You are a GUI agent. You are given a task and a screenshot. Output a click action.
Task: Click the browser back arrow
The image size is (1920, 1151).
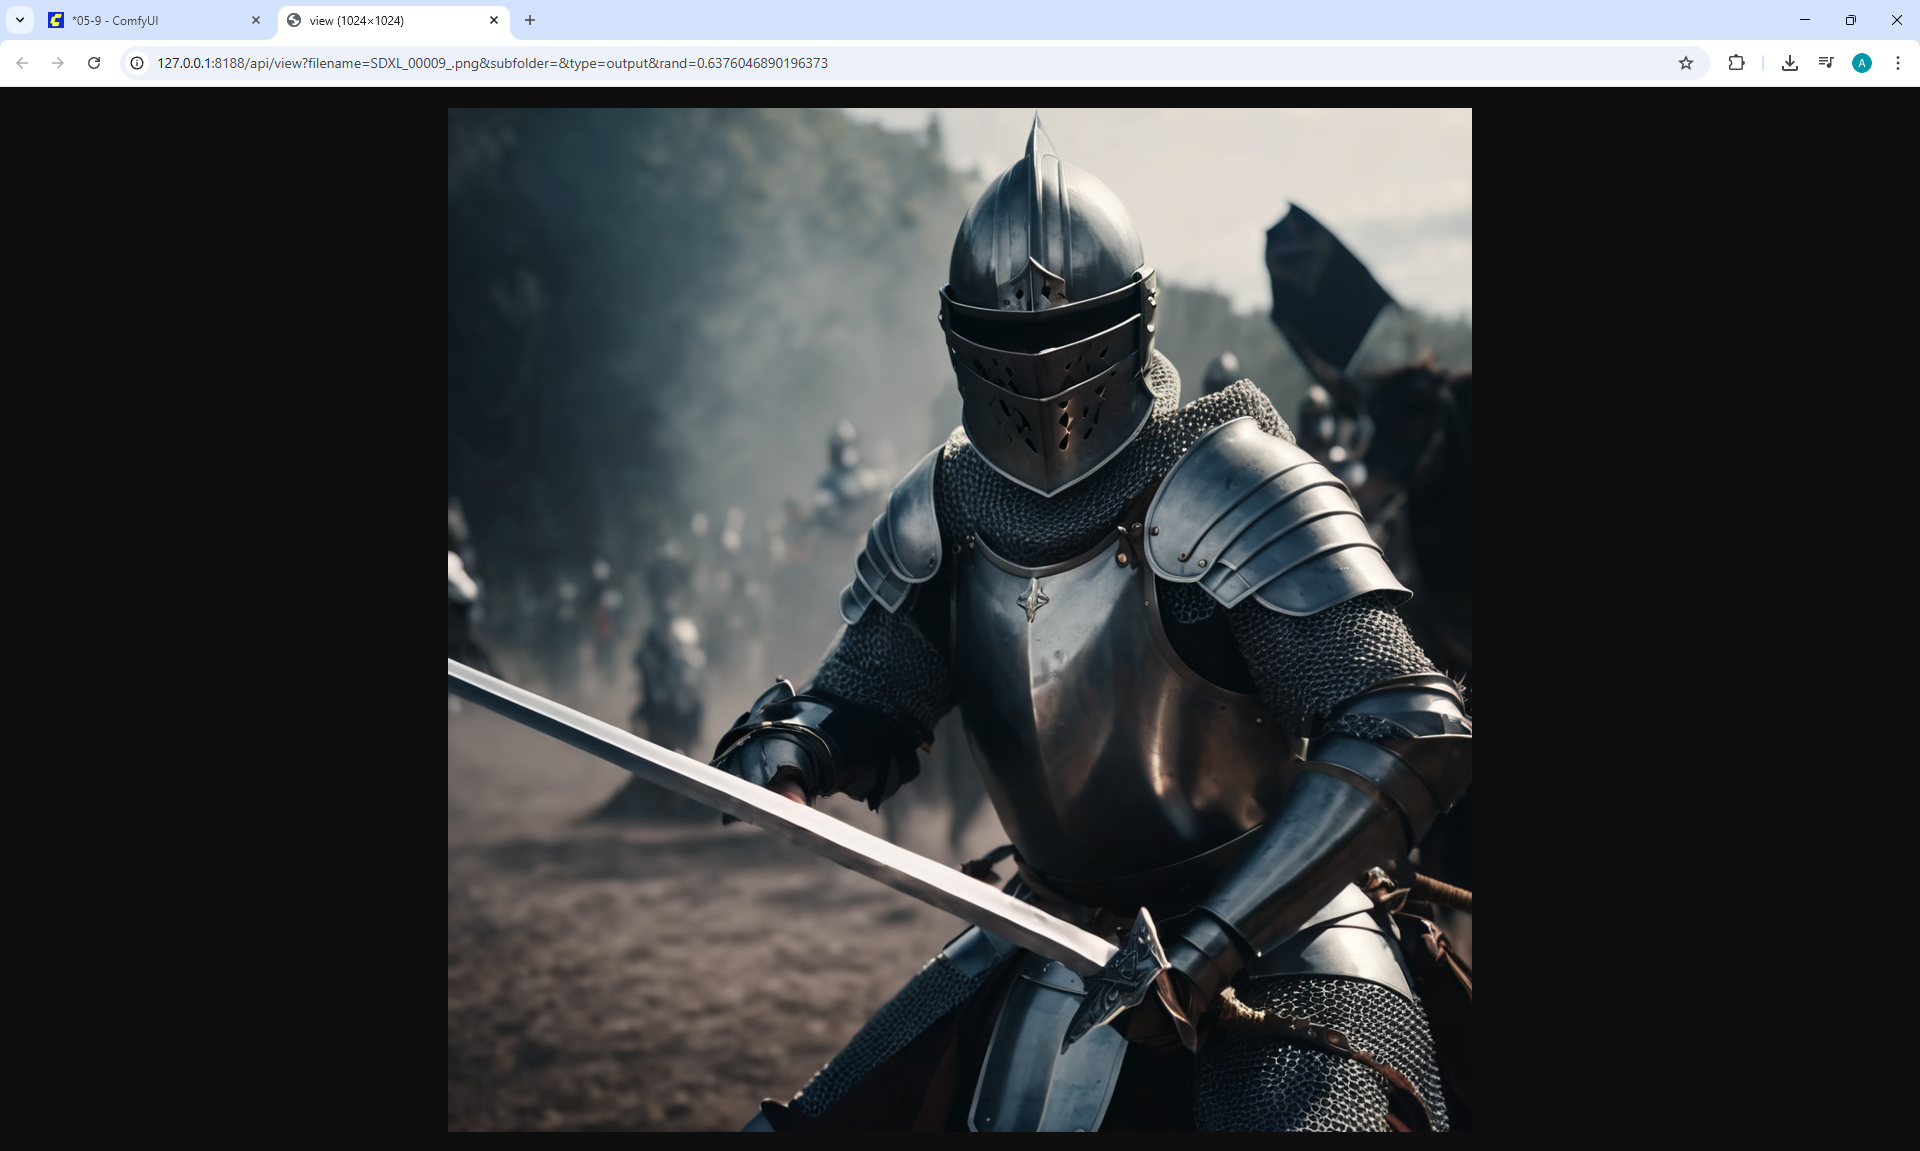pyautogui.click(x=22, y=63)
